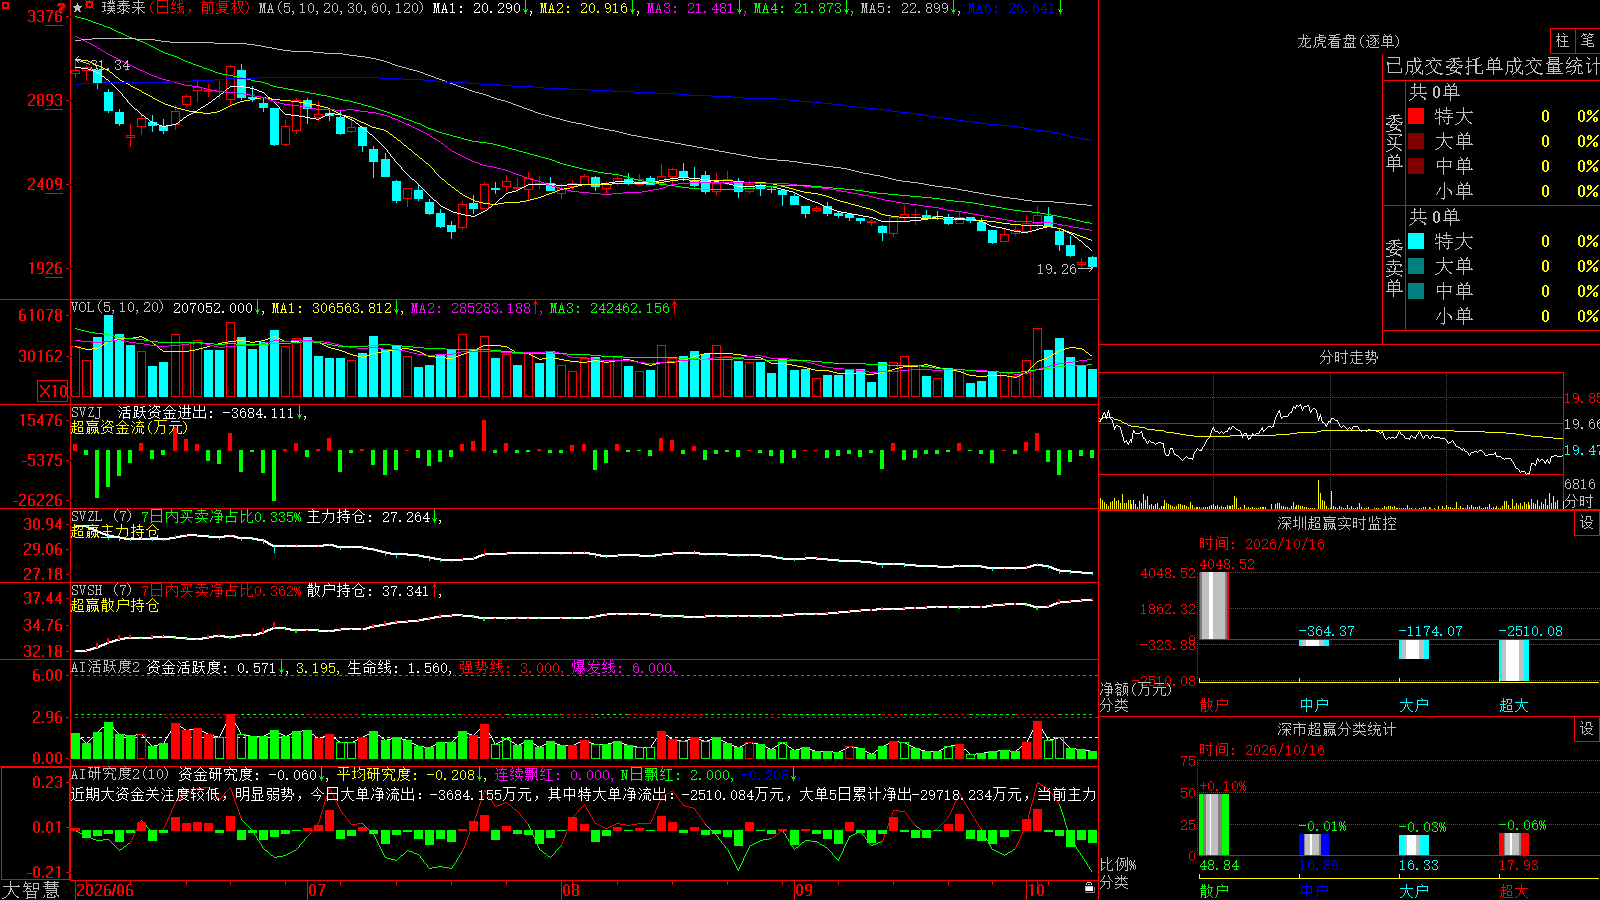The image size is (1600, 900).
Task: Click the VOL(5,10,20) indicator label
Action: (x=117, y=308)
